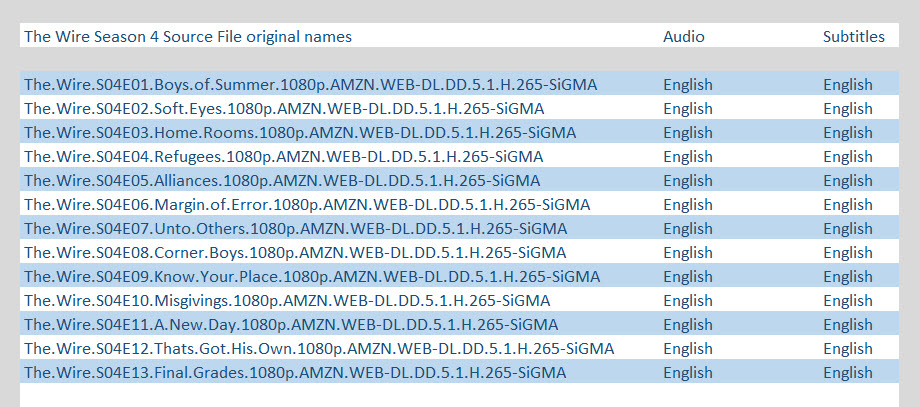
Task: Click the Audio cell in the S04E02 row
Action: tap(688, 108)
